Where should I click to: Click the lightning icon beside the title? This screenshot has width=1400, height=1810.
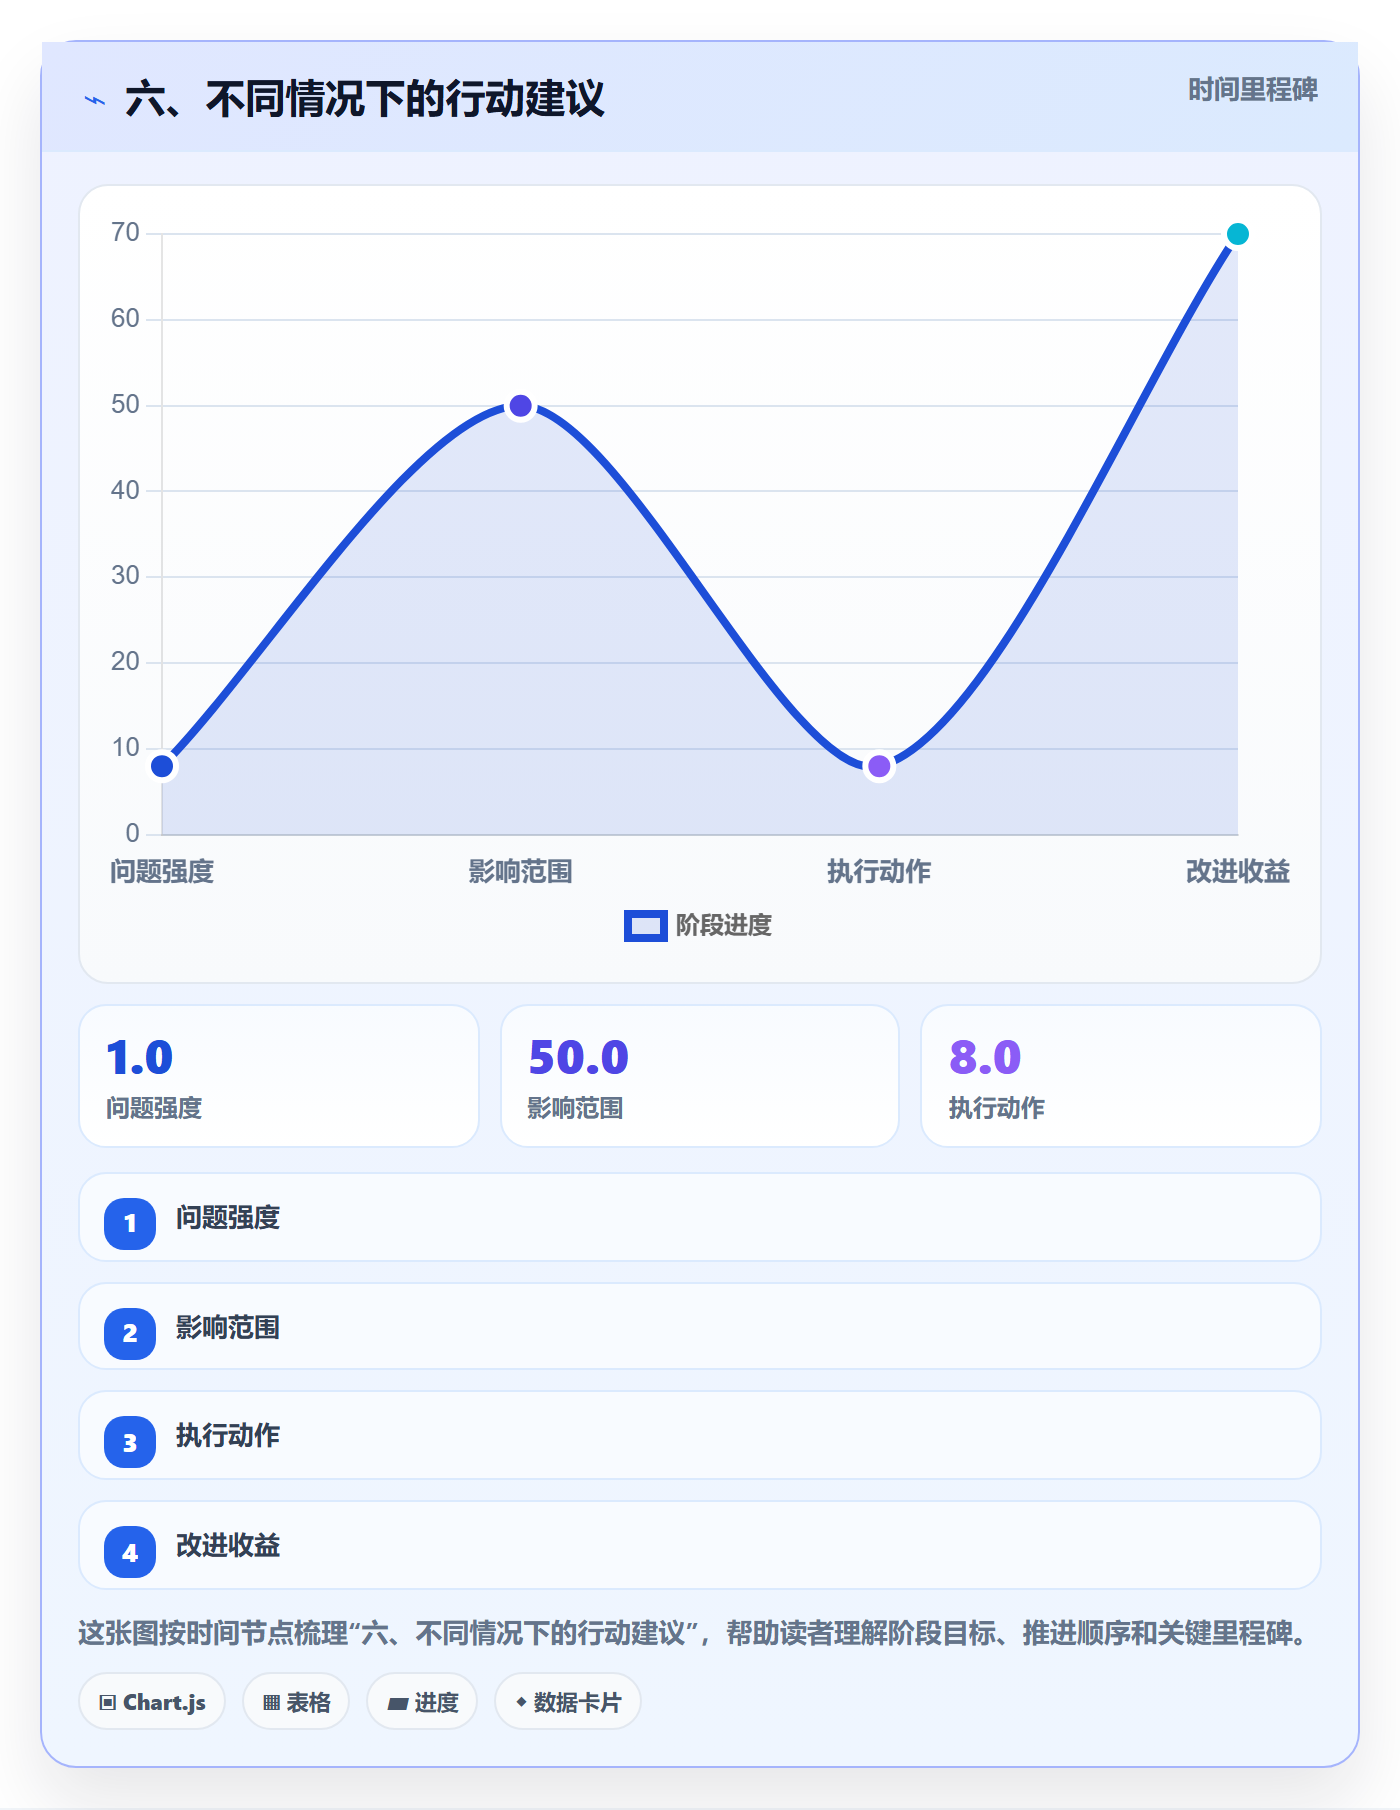pos(95,101)
